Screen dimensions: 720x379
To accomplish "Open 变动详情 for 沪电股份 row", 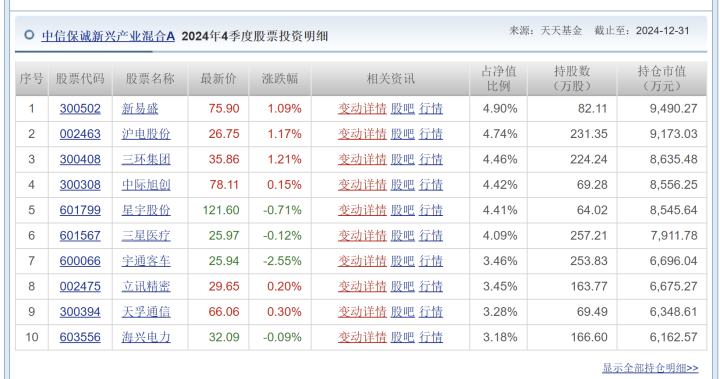I will [x=362, y=134].
